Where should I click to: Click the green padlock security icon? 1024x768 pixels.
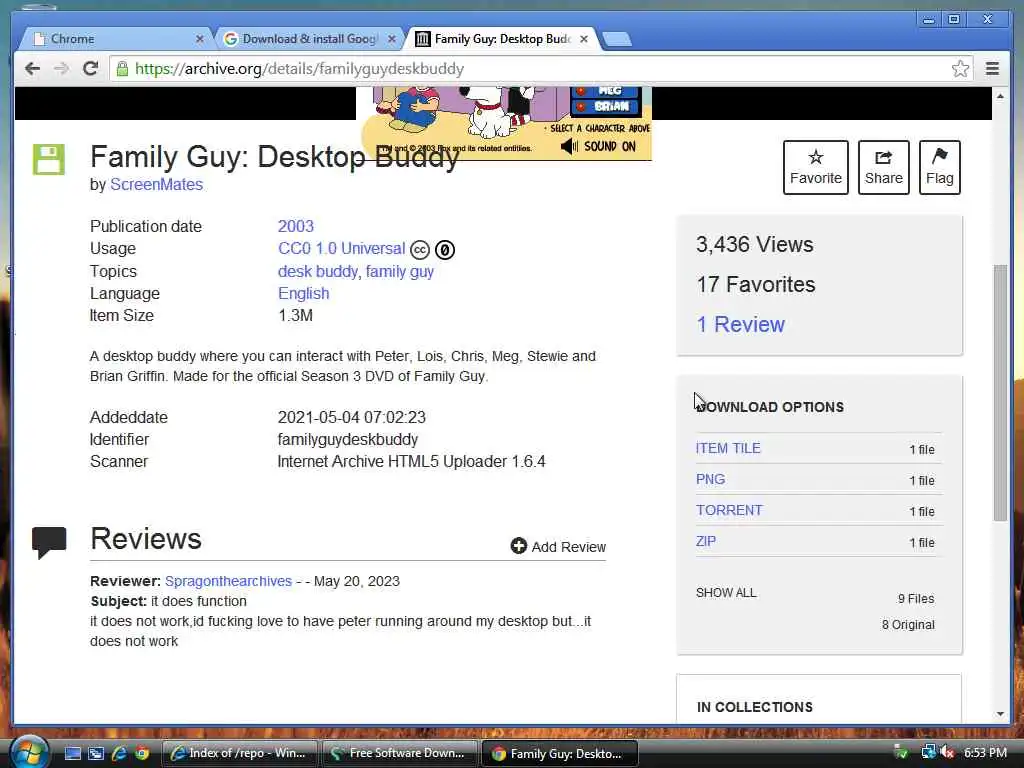click(122, 69)
